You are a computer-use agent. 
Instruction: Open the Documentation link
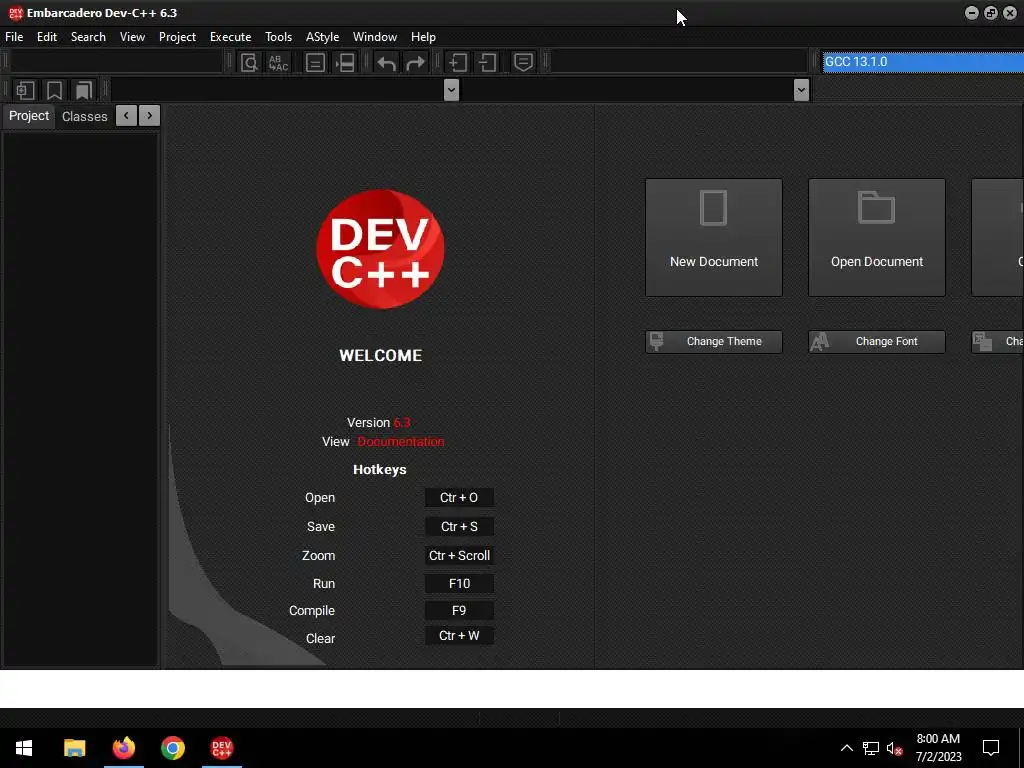pos(401,441)
